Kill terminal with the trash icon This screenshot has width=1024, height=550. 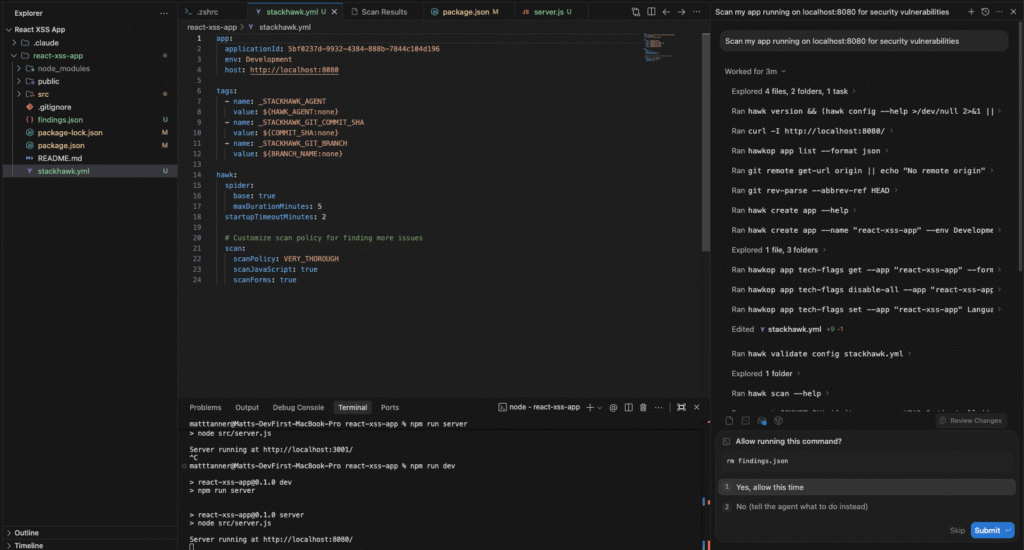click(x=643, y=408)
